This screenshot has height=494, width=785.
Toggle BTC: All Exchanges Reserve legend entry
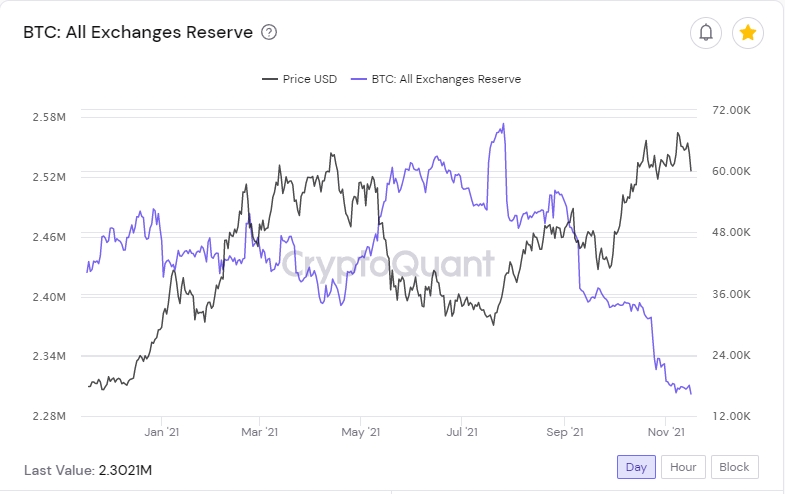point(436,79)
